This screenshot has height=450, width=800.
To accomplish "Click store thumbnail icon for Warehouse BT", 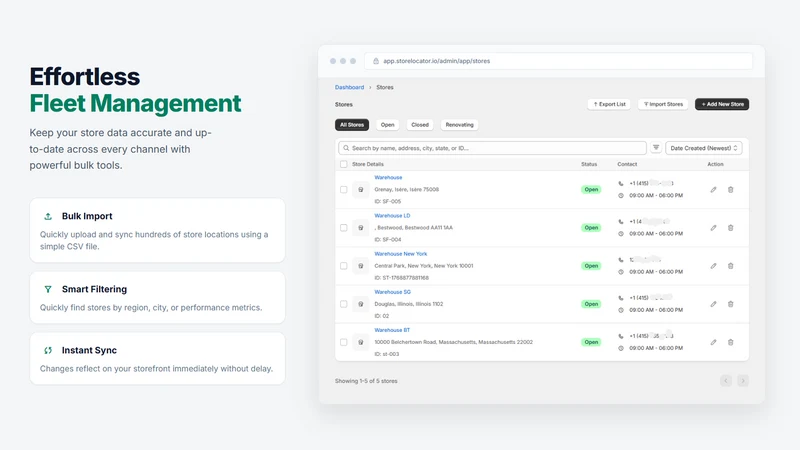I will [x=361, y=342].
